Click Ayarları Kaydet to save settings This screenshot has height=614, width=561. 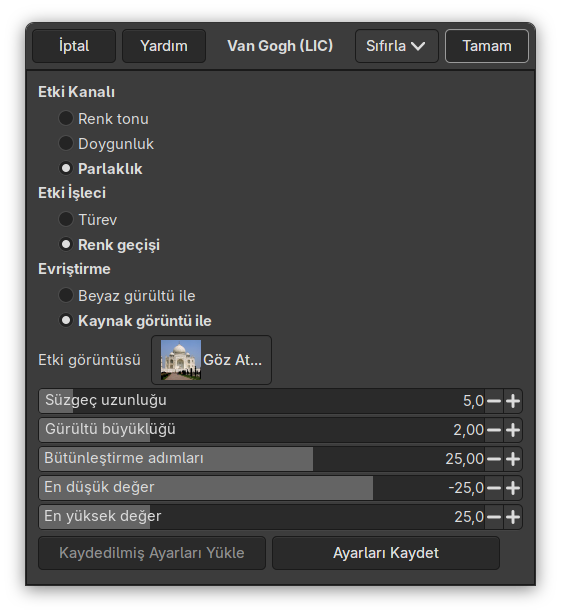[x=386, y=553]
